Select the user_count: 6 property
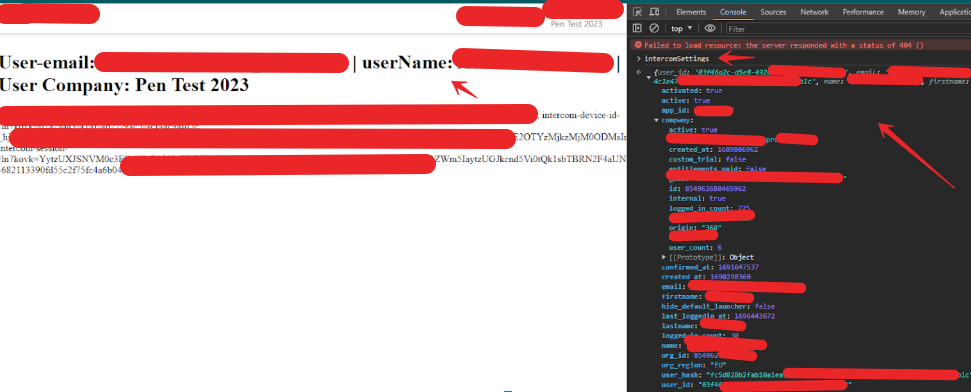971x392 pixels. coord(695,247)
